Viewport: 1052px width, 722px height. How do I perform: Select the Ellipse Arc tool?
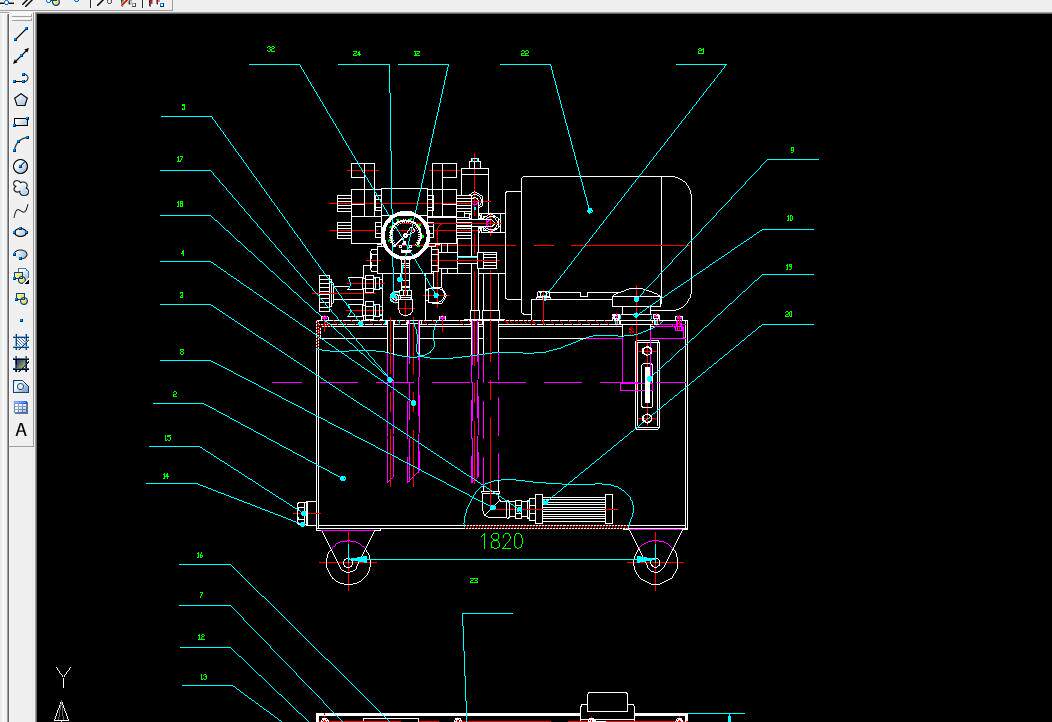click(x=21, y=254)
